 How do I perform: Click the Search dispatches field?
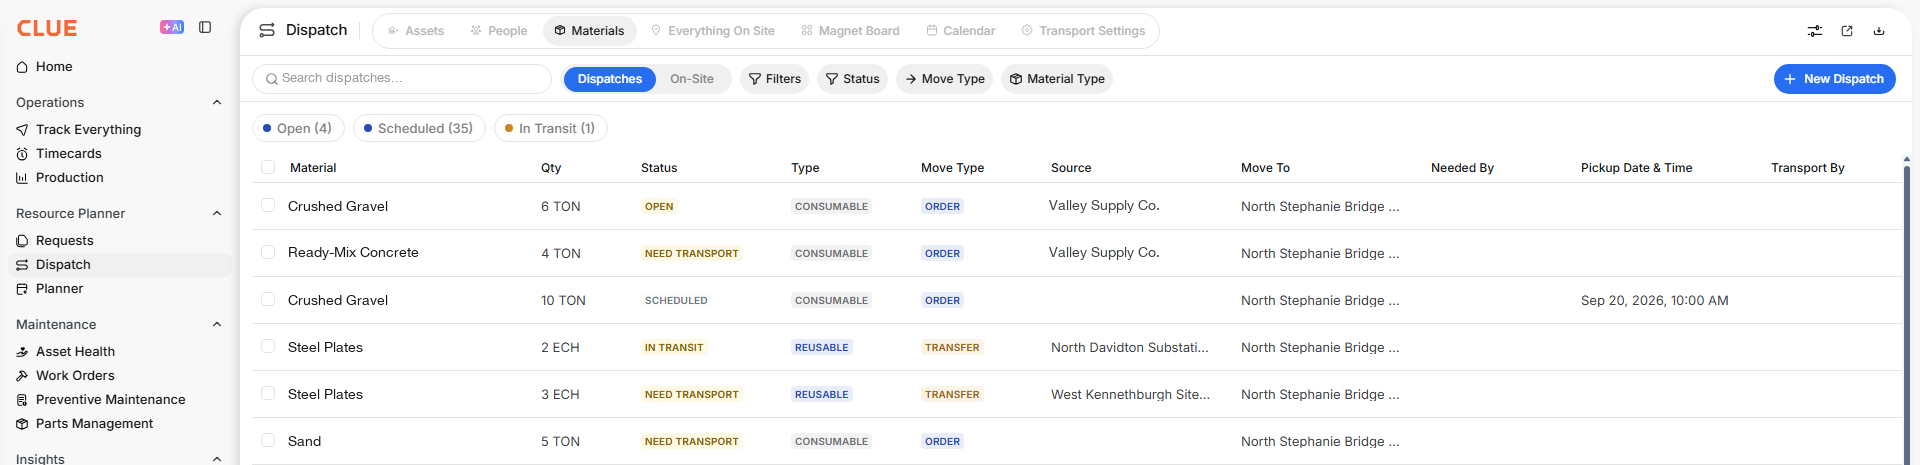[x=402, y=79]
